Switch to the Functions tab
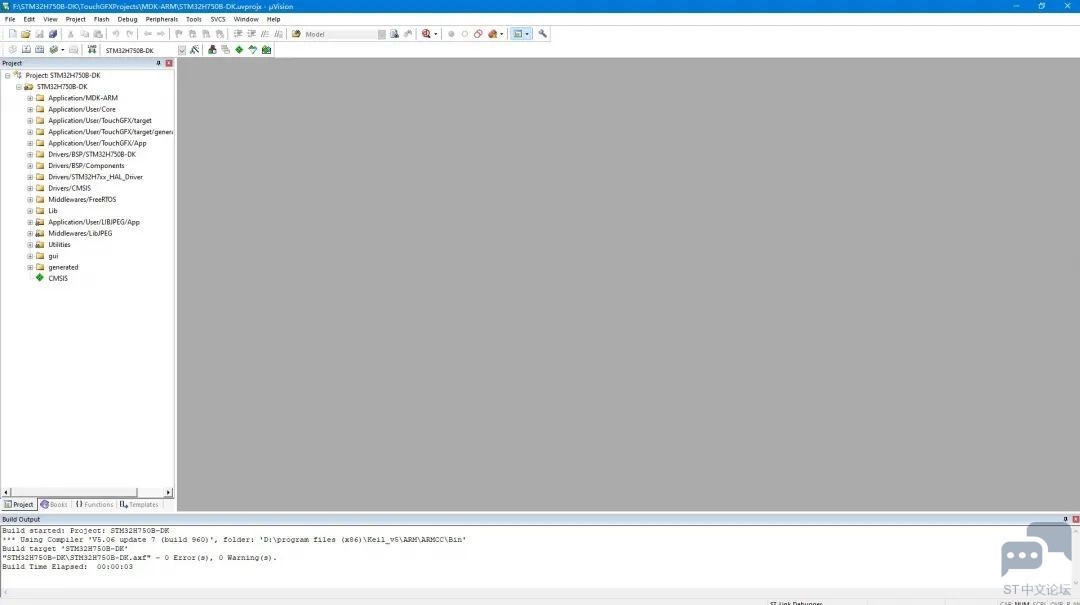 point(94,504)
